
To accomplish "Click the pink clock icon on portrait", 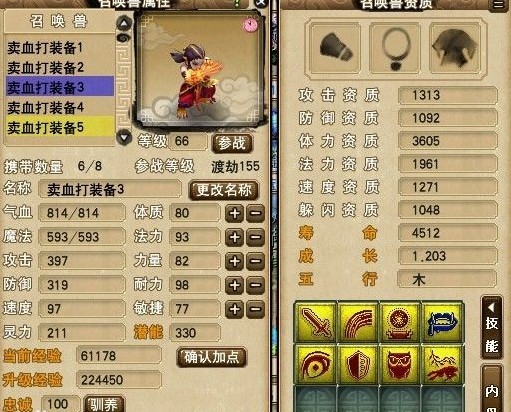I will [x=251, y=25].
